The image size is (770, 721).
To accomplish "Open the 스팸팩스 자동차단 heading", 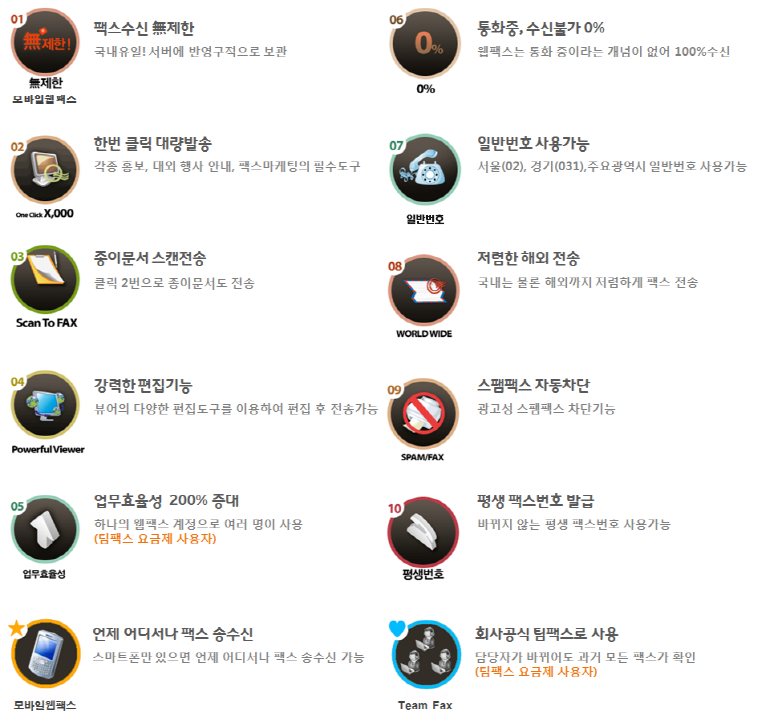I will point(533,385).
